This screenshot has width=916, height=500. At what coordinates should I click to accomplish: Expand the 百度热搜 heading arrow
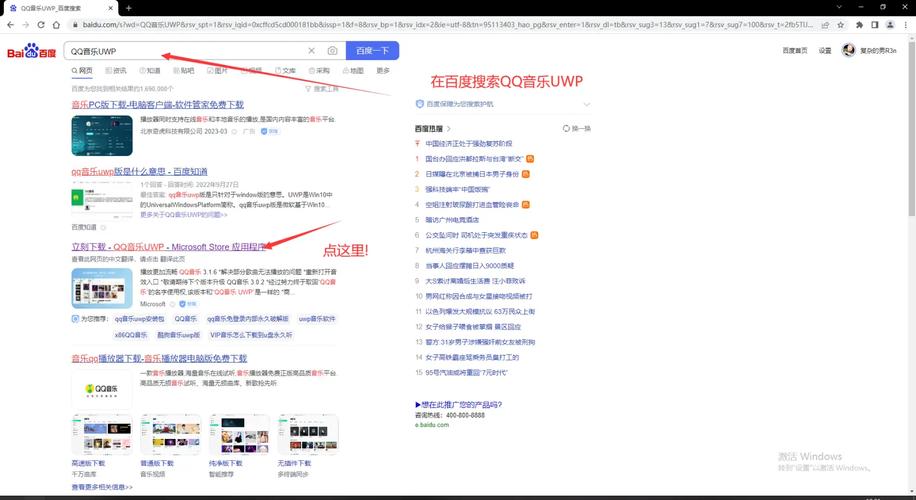(x=449, y=129)
